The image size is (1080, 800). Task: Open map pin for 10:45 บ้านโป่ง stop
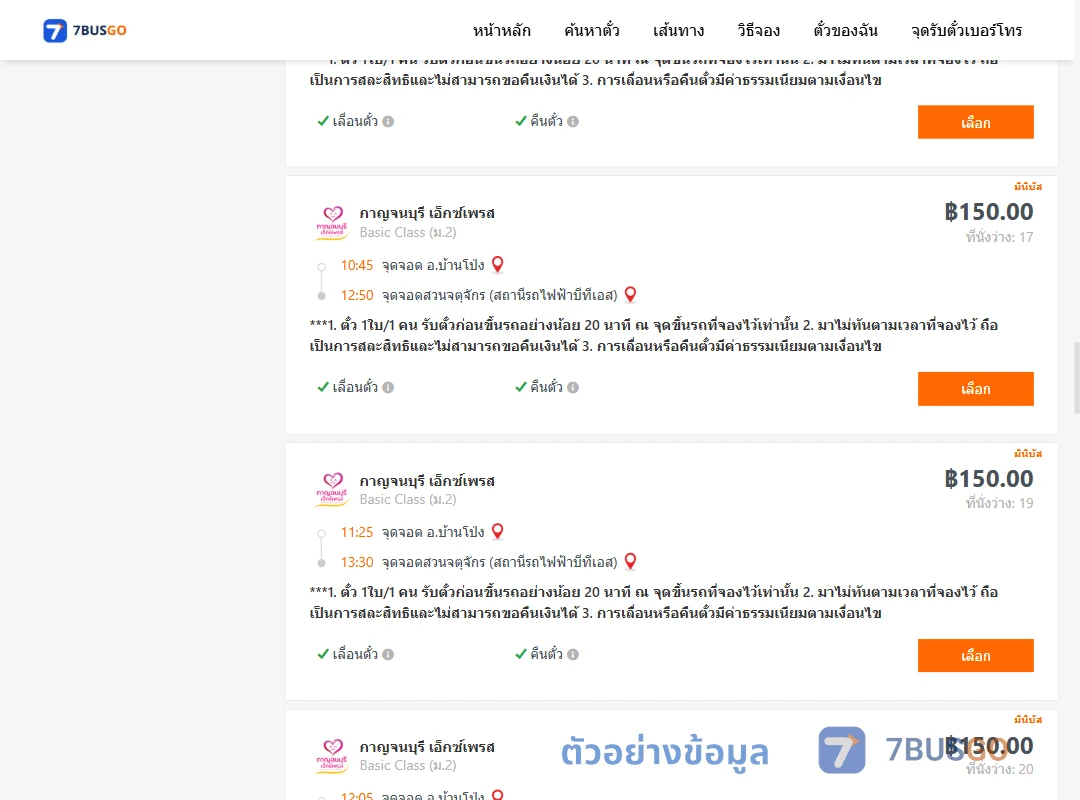pyautogui.click(x=497, y=265)
